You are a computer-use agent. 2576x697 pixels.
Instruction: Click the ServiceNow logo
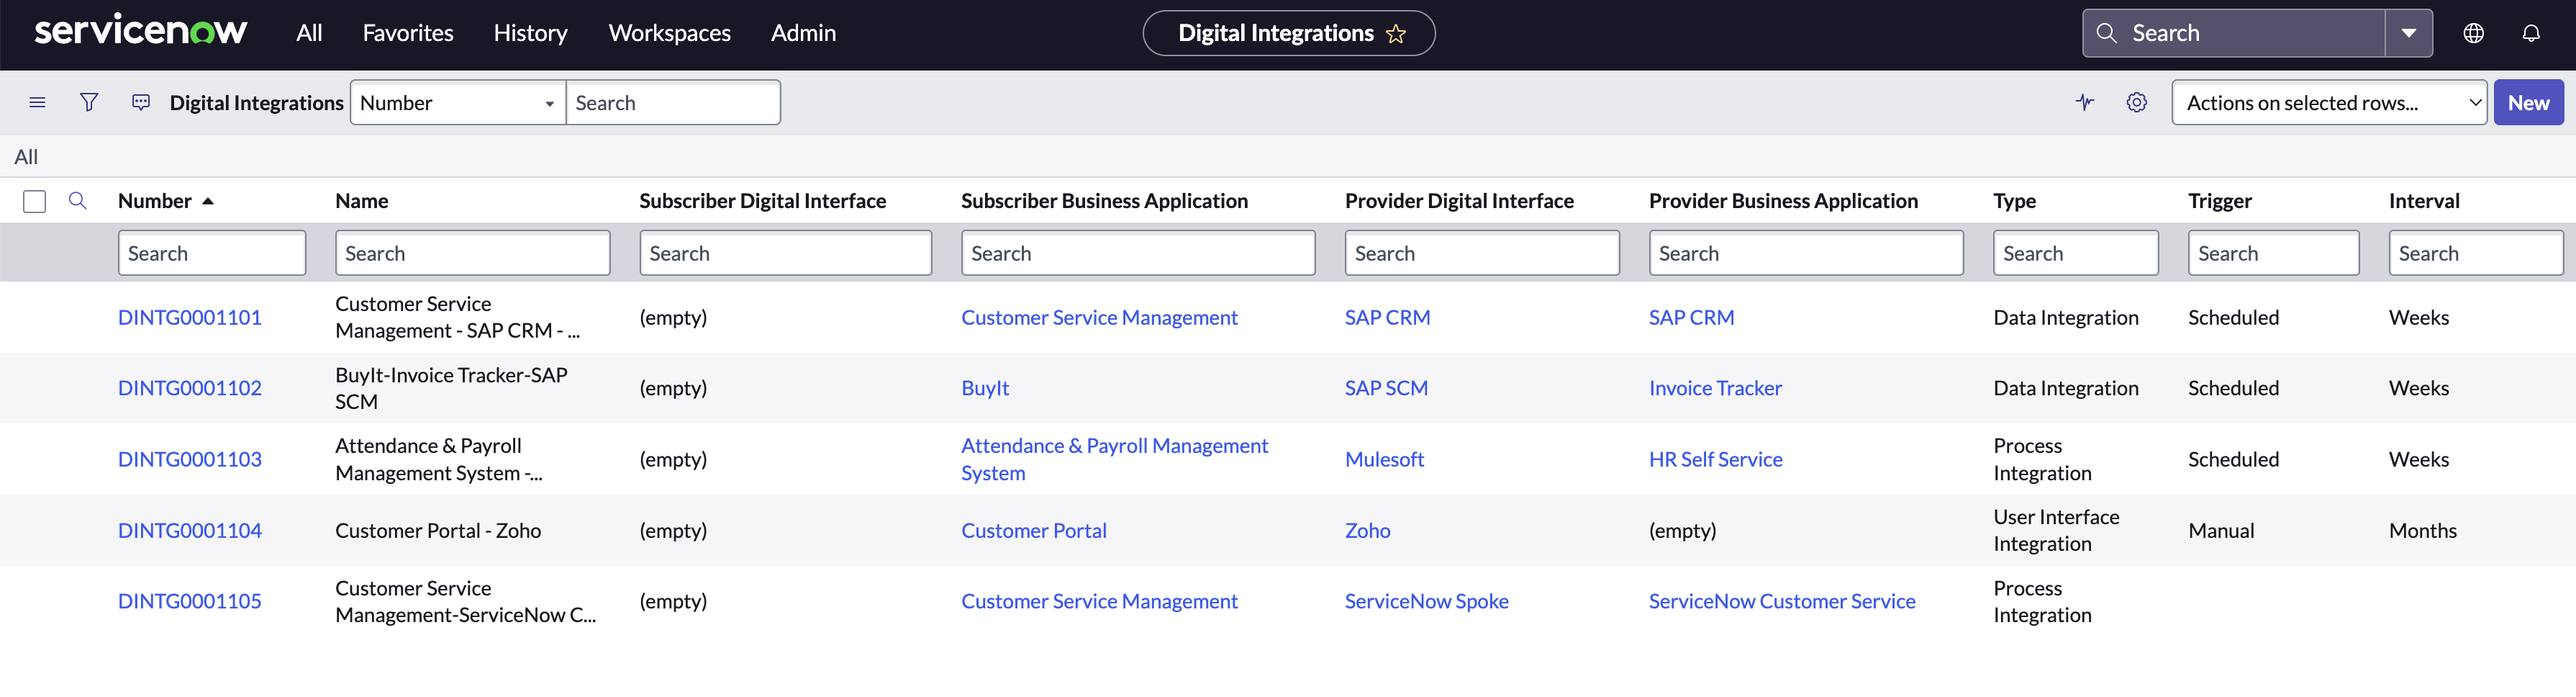[140, 31]
